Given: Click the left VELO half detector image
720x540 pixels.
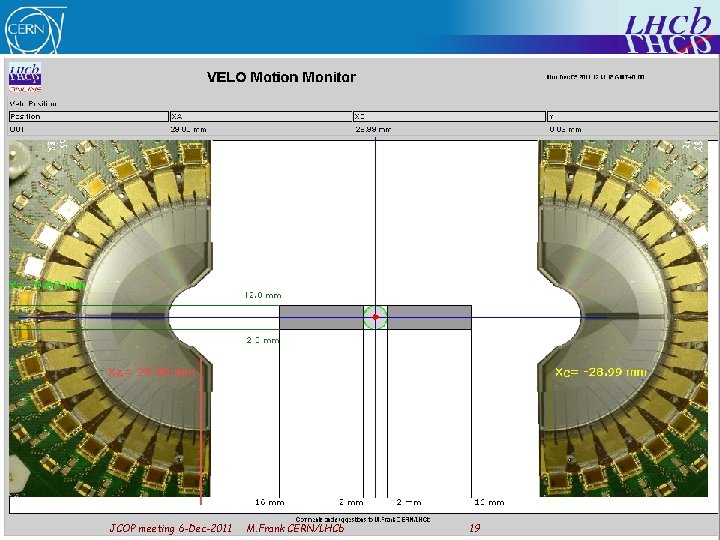Looking at the screenshot, I should 110,318.
